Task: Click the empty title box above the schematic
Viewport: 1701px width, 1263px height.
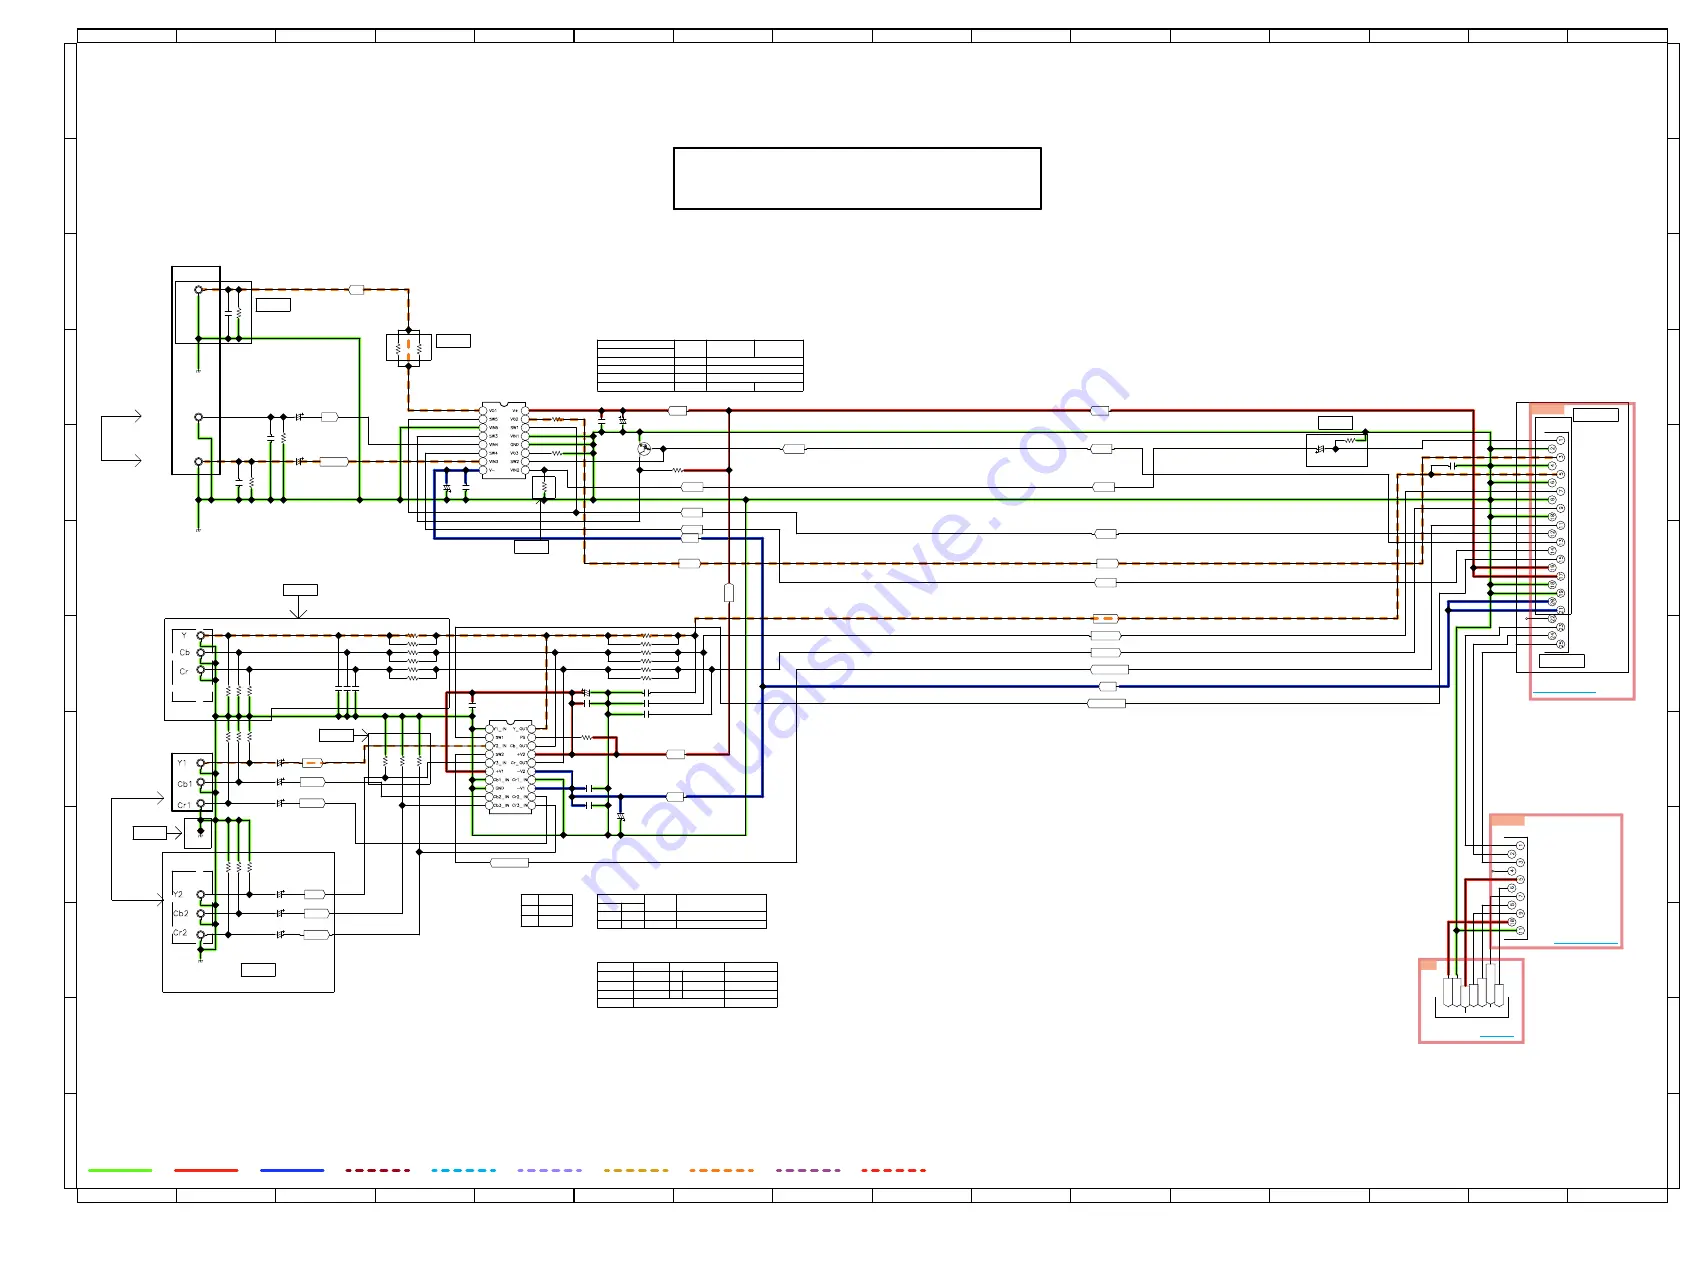Action: [857, 179]
